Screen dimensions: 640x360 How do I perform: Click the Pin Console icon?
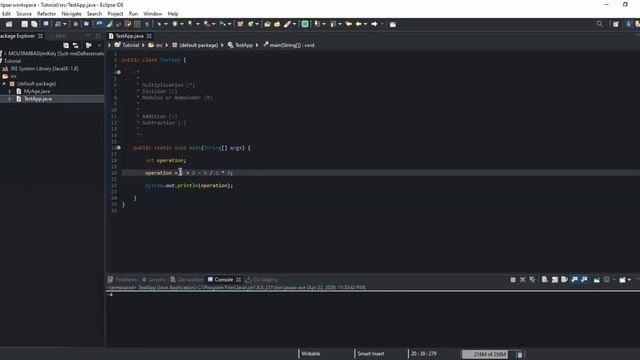597,280
